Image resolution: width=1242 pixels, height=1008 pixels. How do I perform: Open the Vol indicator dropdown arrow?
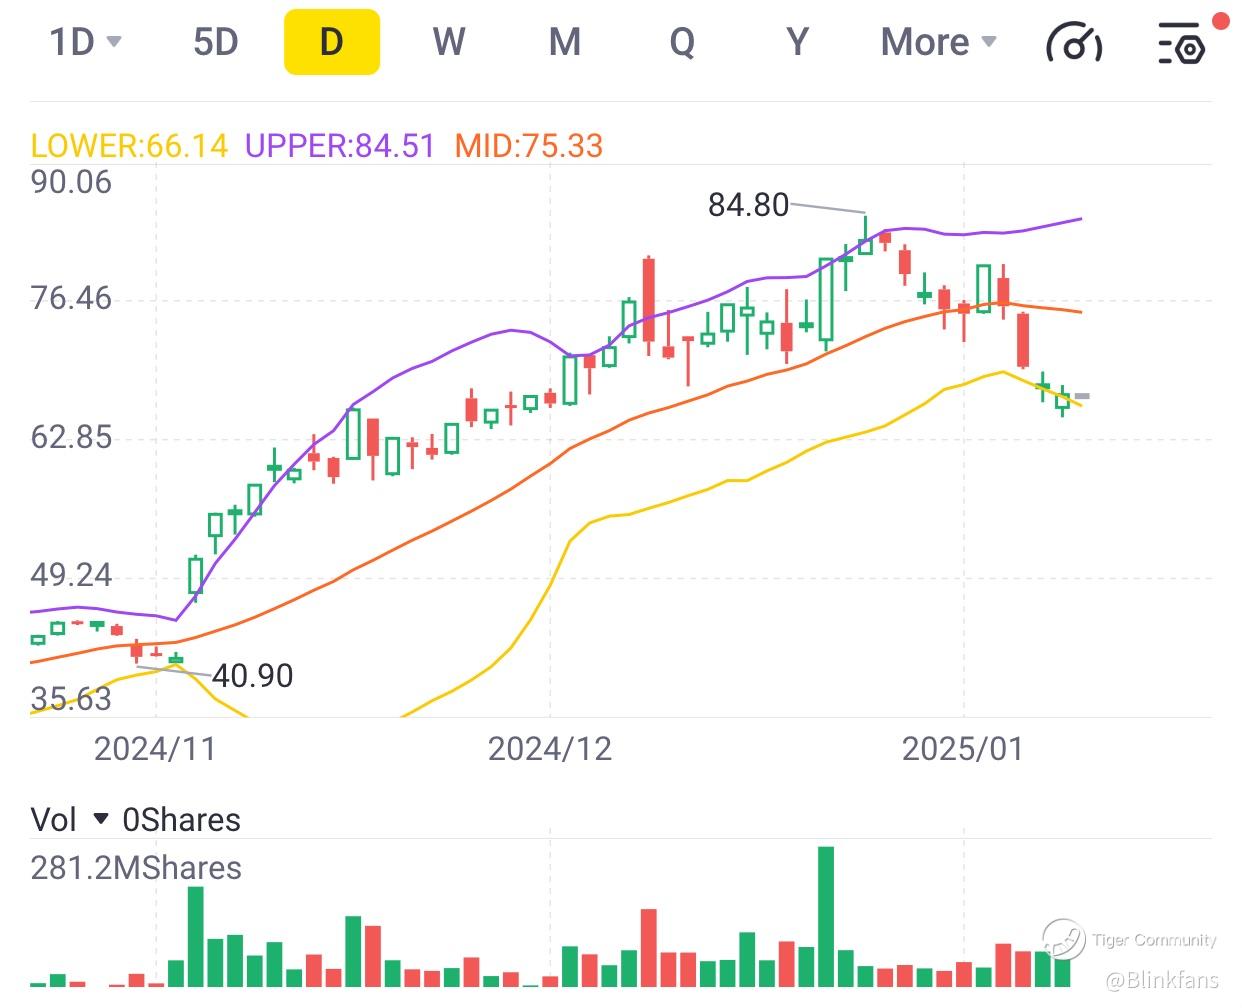click(100, 819)
